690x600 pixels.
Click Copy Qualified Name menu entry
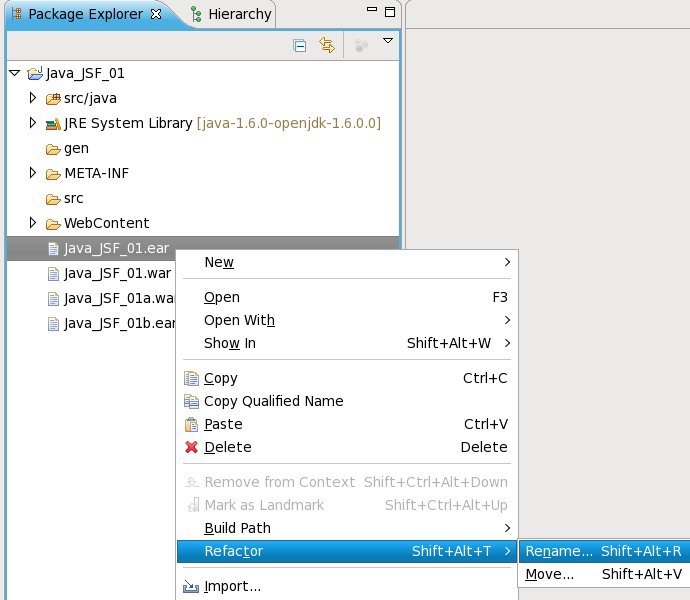(273, 401)
